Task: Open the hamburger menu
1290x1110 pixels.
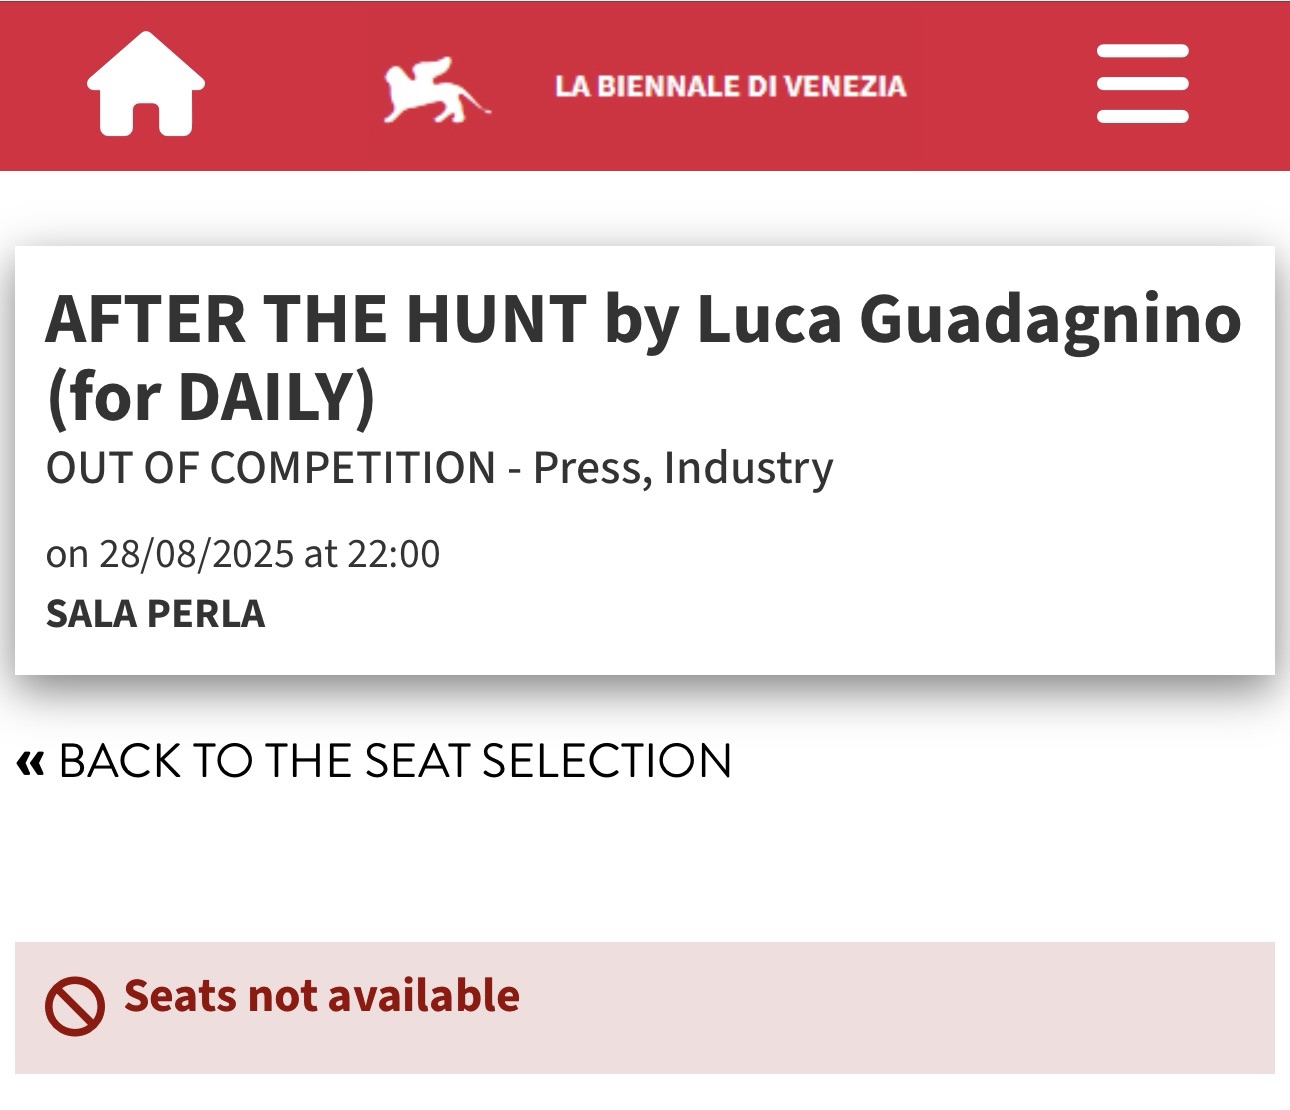Action: tap(1142, 84)
